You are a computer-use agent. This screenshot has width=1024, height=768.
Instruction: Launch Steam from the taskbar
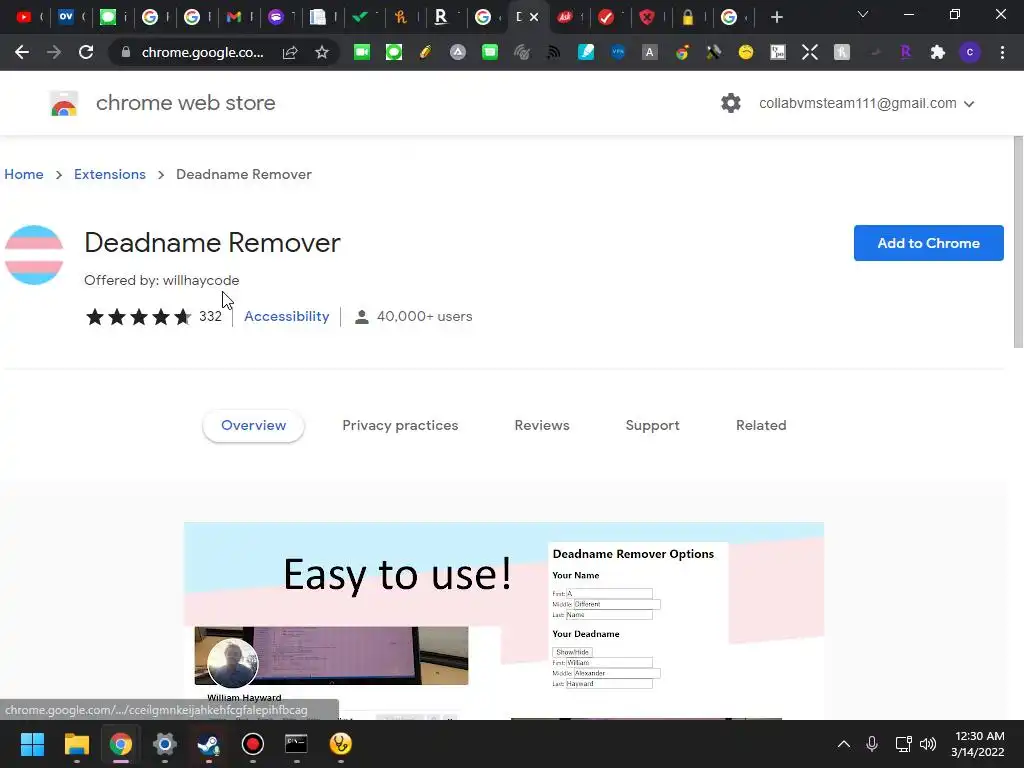coord(208,744)
